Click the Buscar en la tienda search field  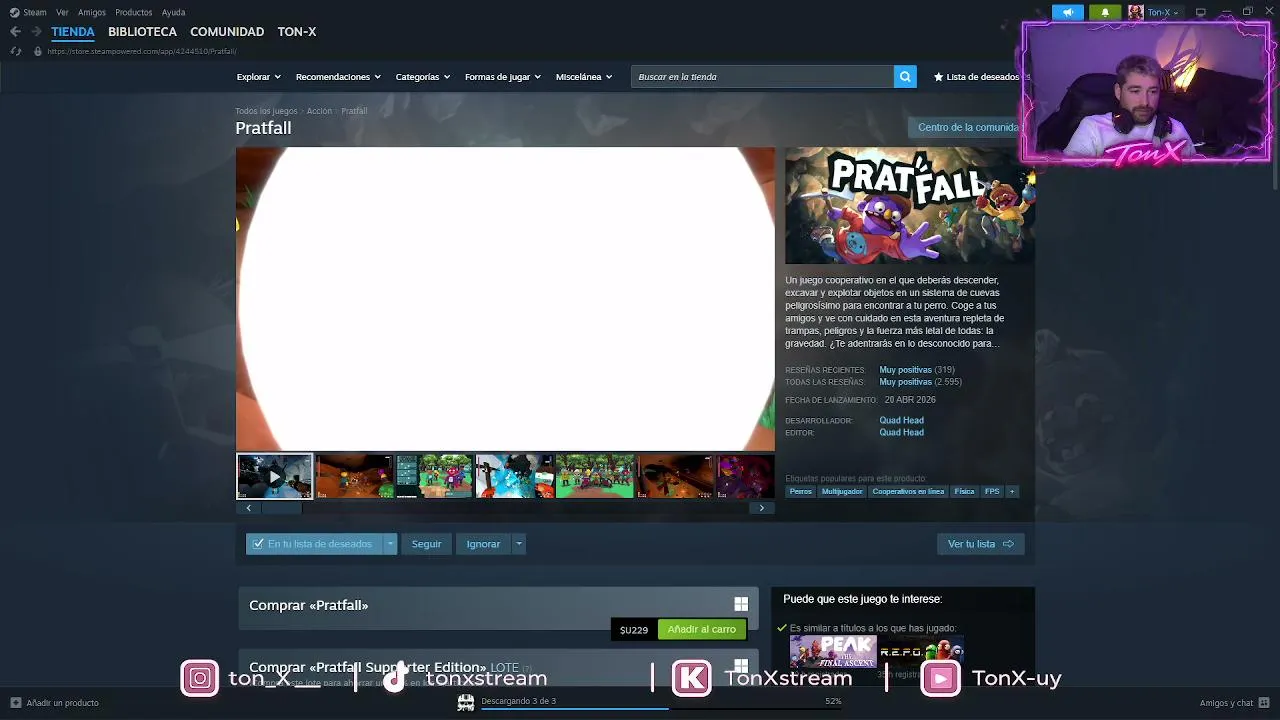click(762, 77)
